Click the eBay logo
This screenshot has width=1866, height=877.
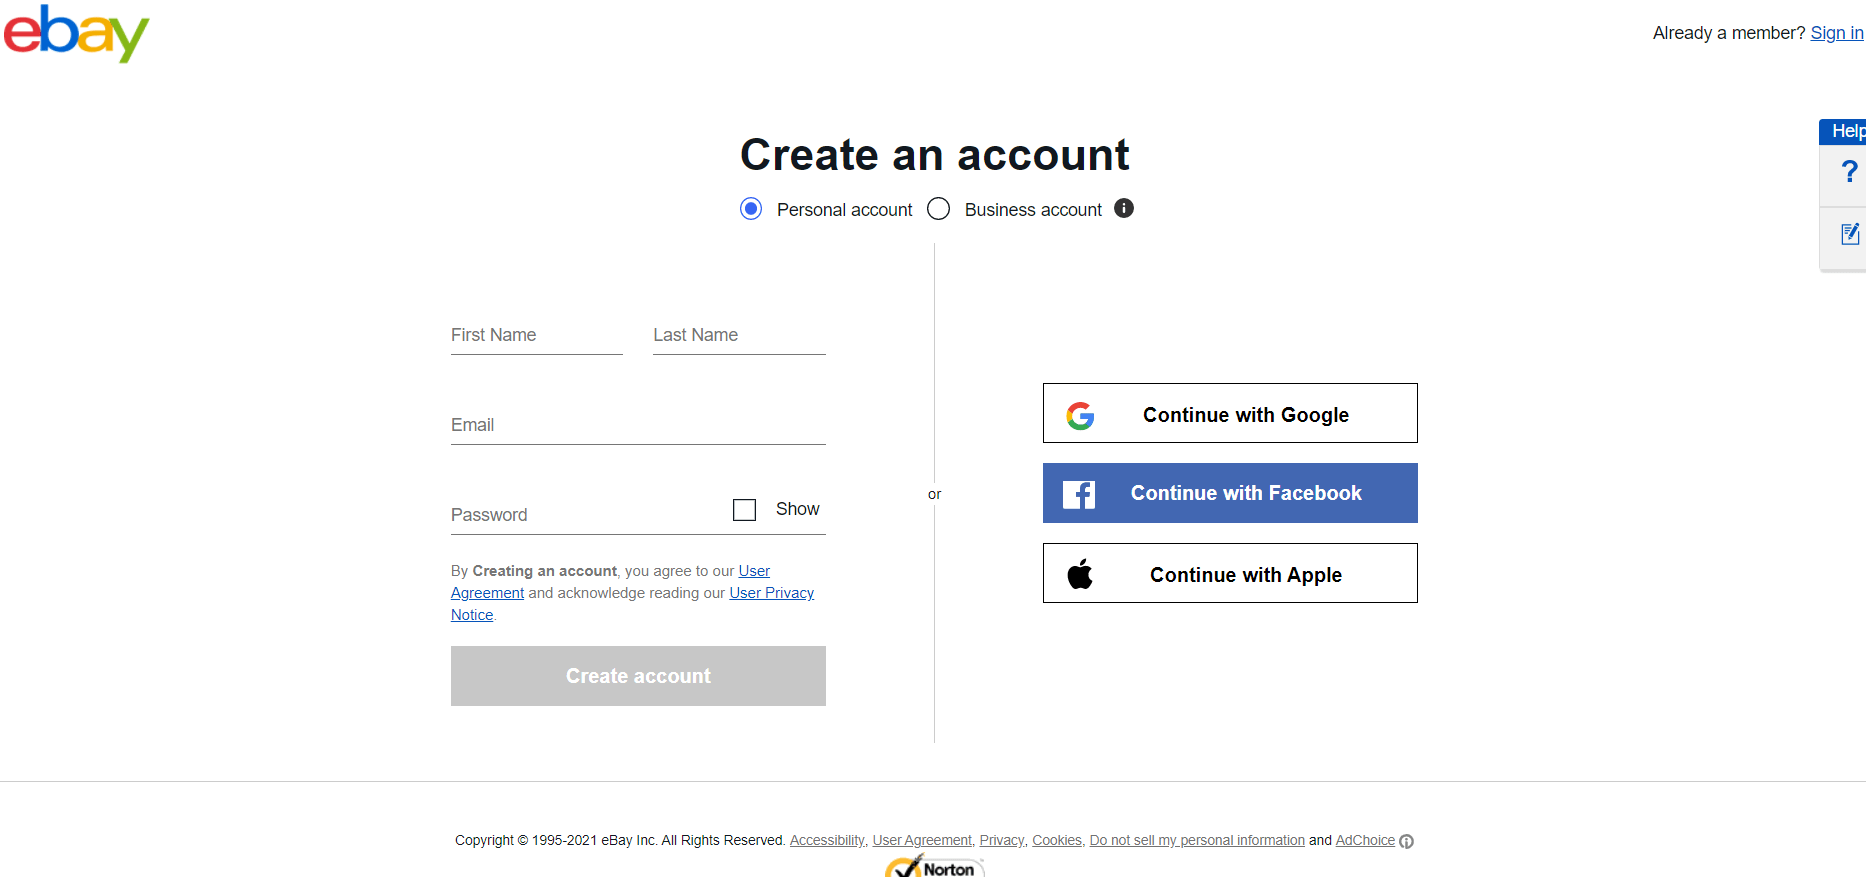[x=75, y=33]
